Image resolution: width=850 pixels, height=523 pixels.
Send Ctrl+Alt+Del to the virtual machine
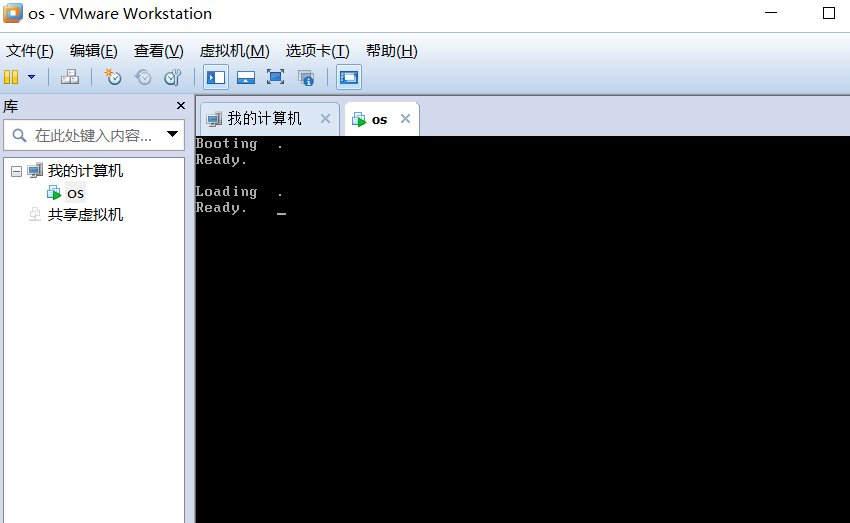69,77
